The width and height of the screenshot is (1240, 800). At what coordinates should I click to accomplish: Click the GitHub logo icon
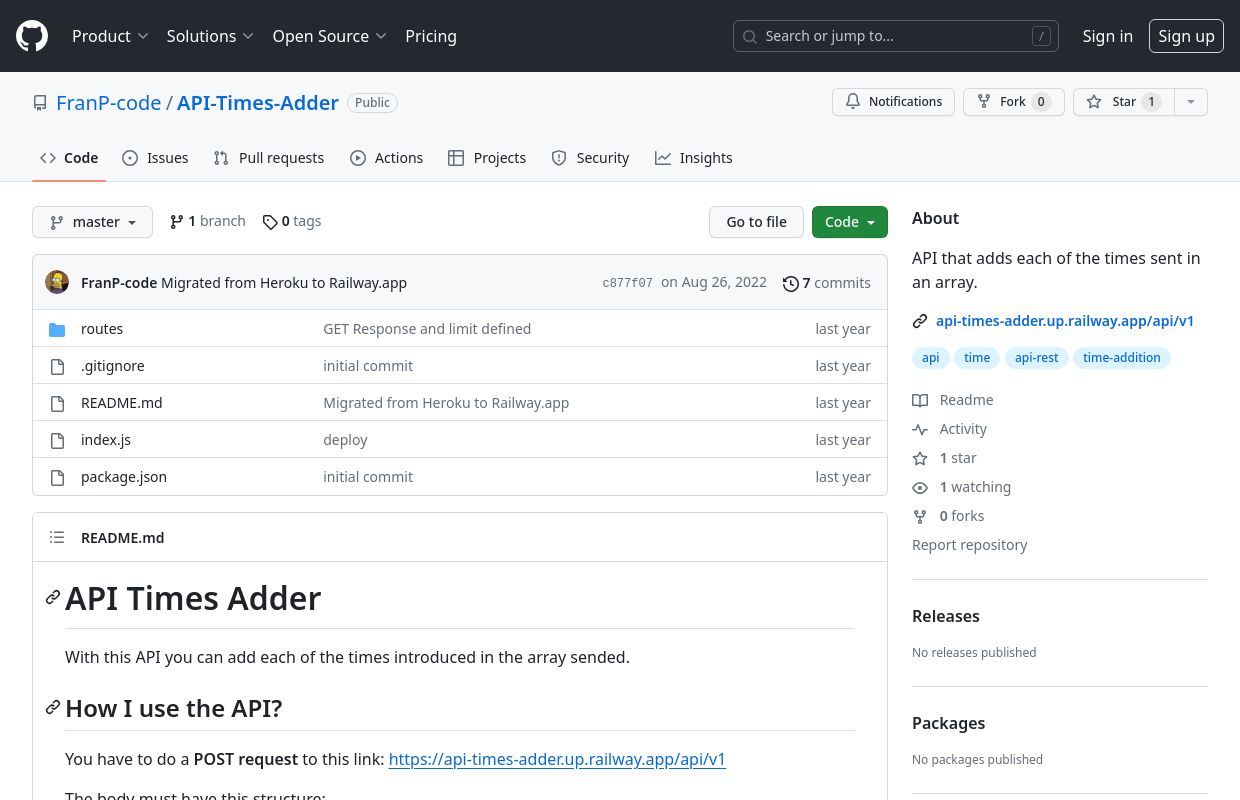click(x=32, y=36)
